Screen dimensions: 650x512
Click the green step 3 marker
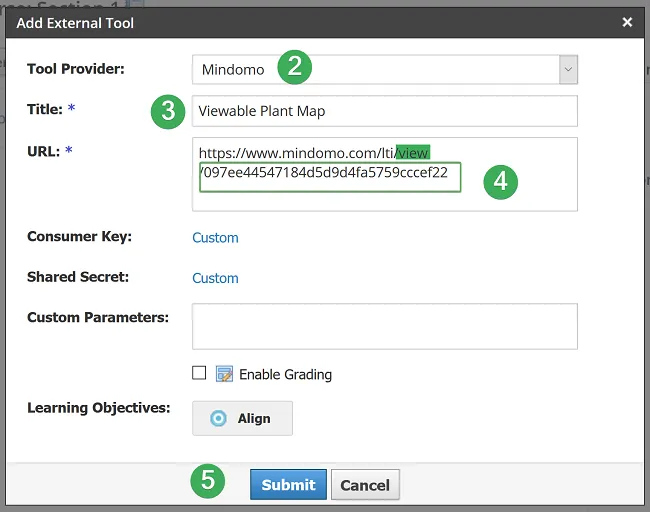point(168,111)
